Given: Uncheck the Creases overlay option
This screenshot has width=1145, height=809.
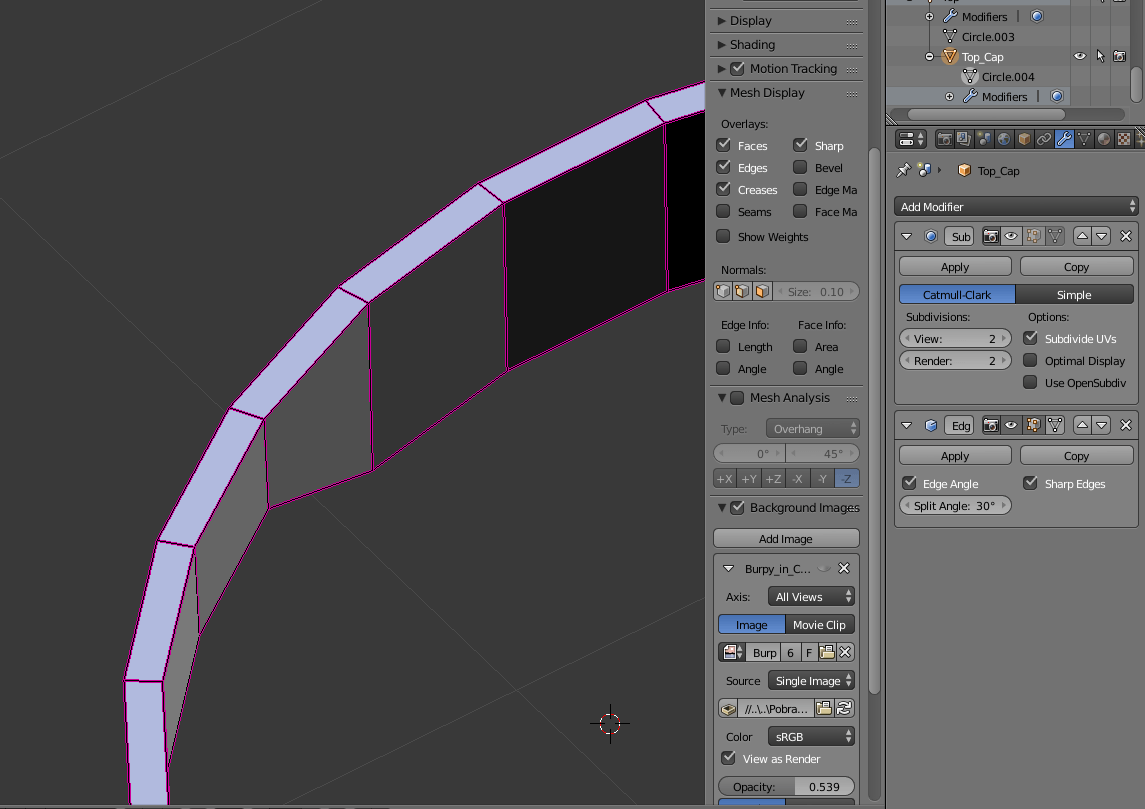Looking at the screenshot, I should [724, 190].
